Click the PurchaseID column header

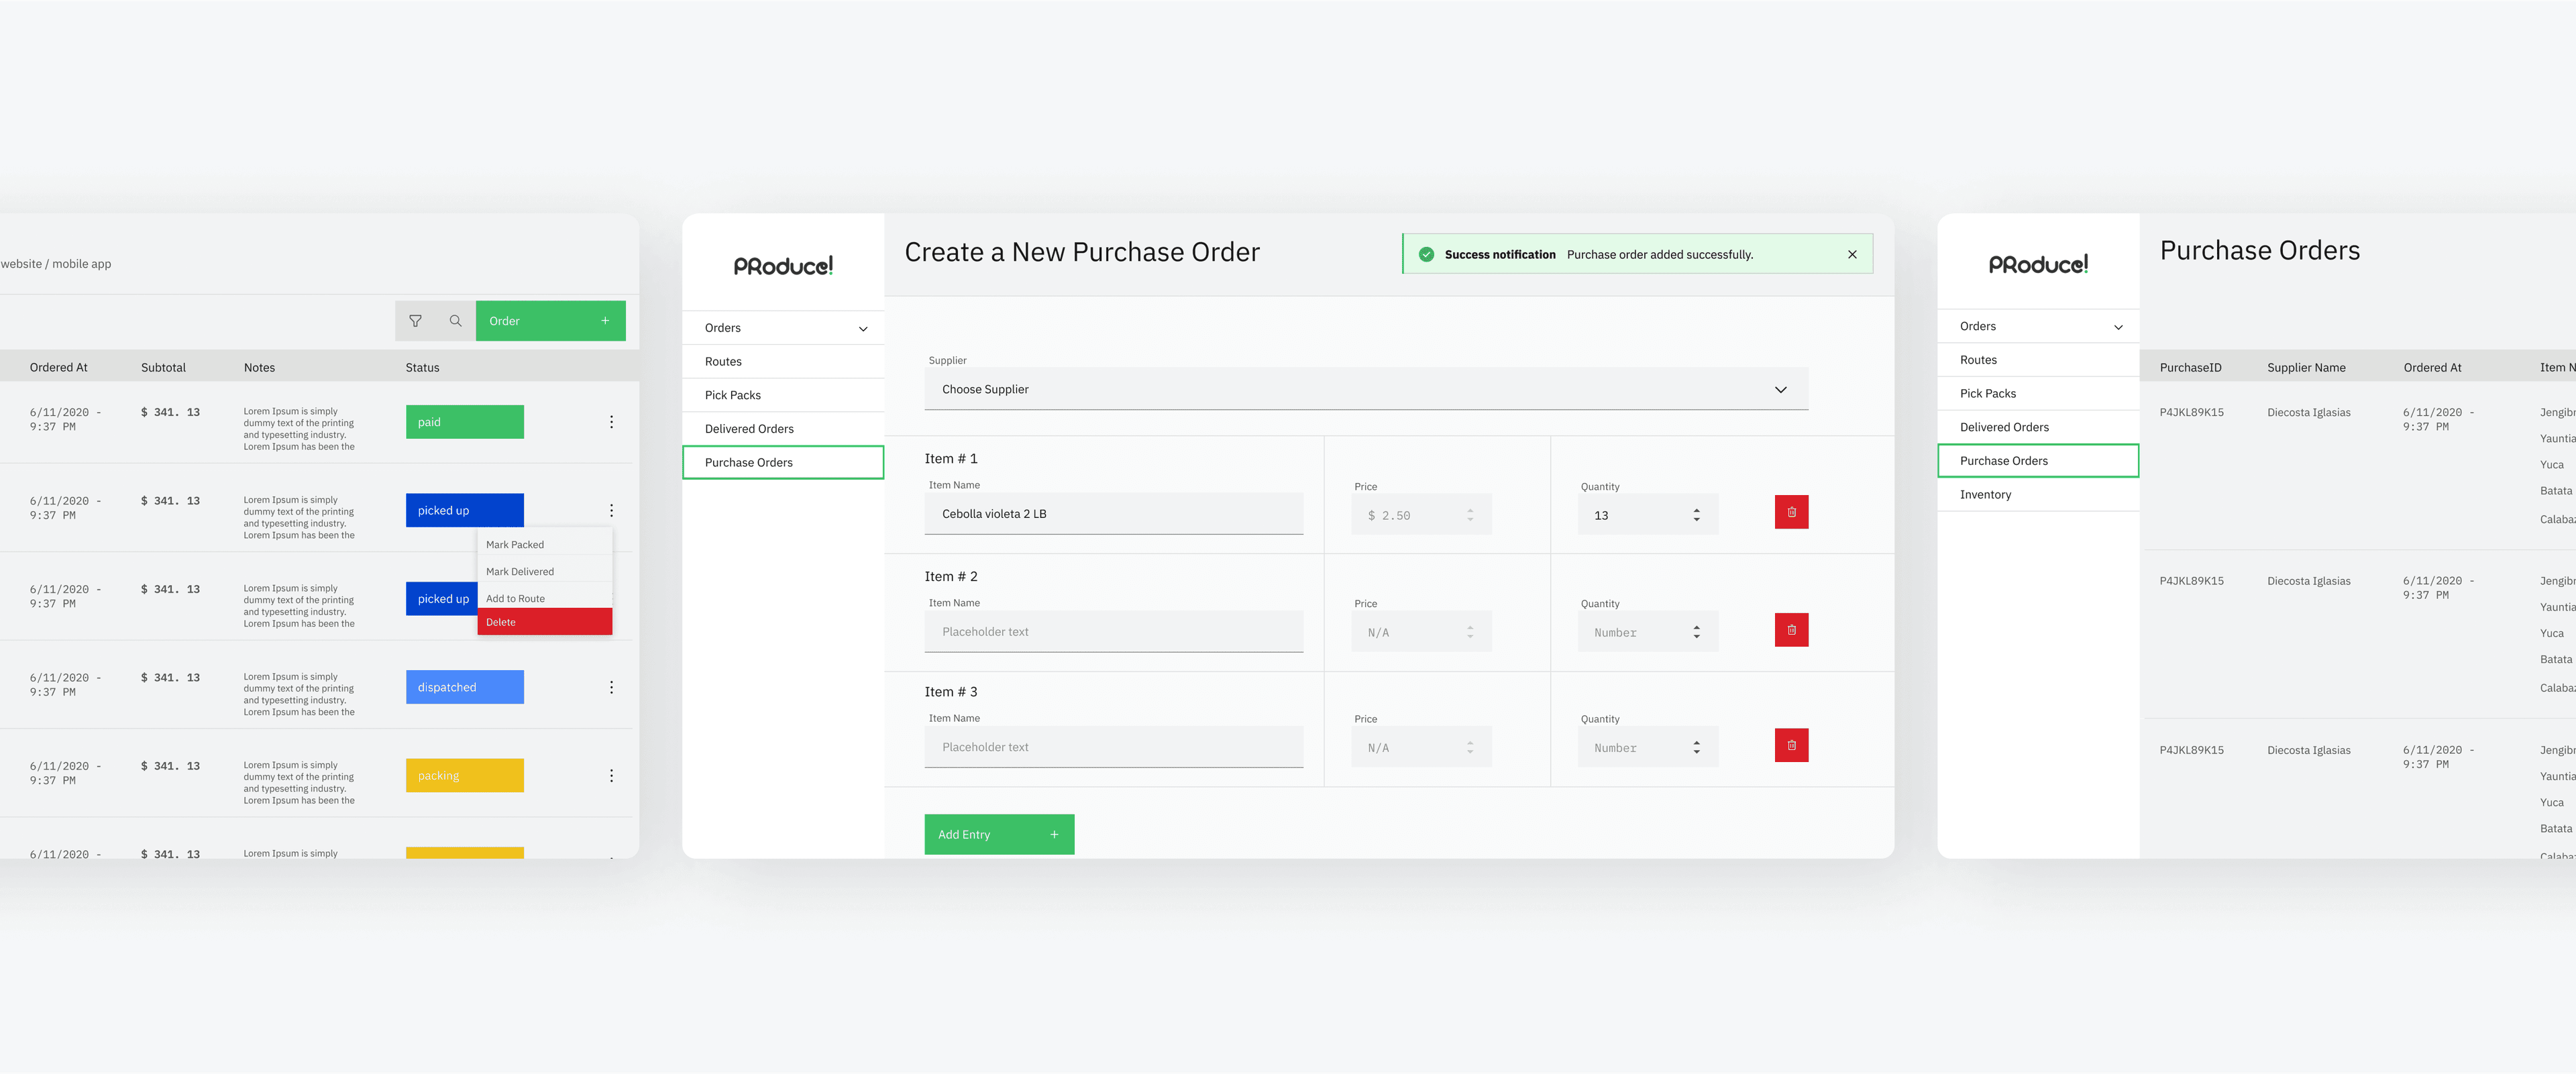pos(2190,368)
